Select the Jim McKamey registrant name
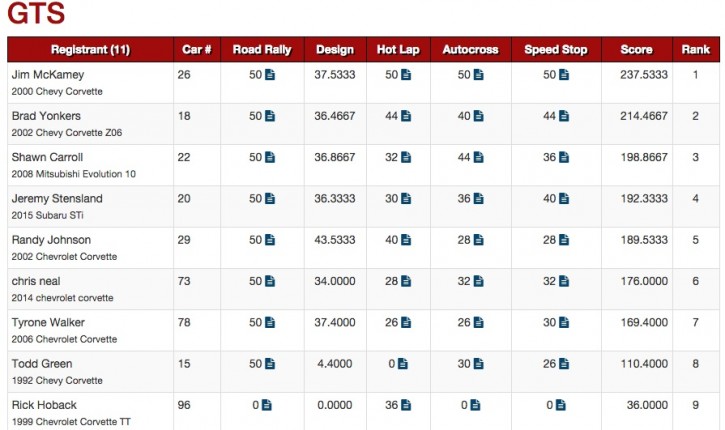This screenshot has width=725, height=430. tap(48, 75)
